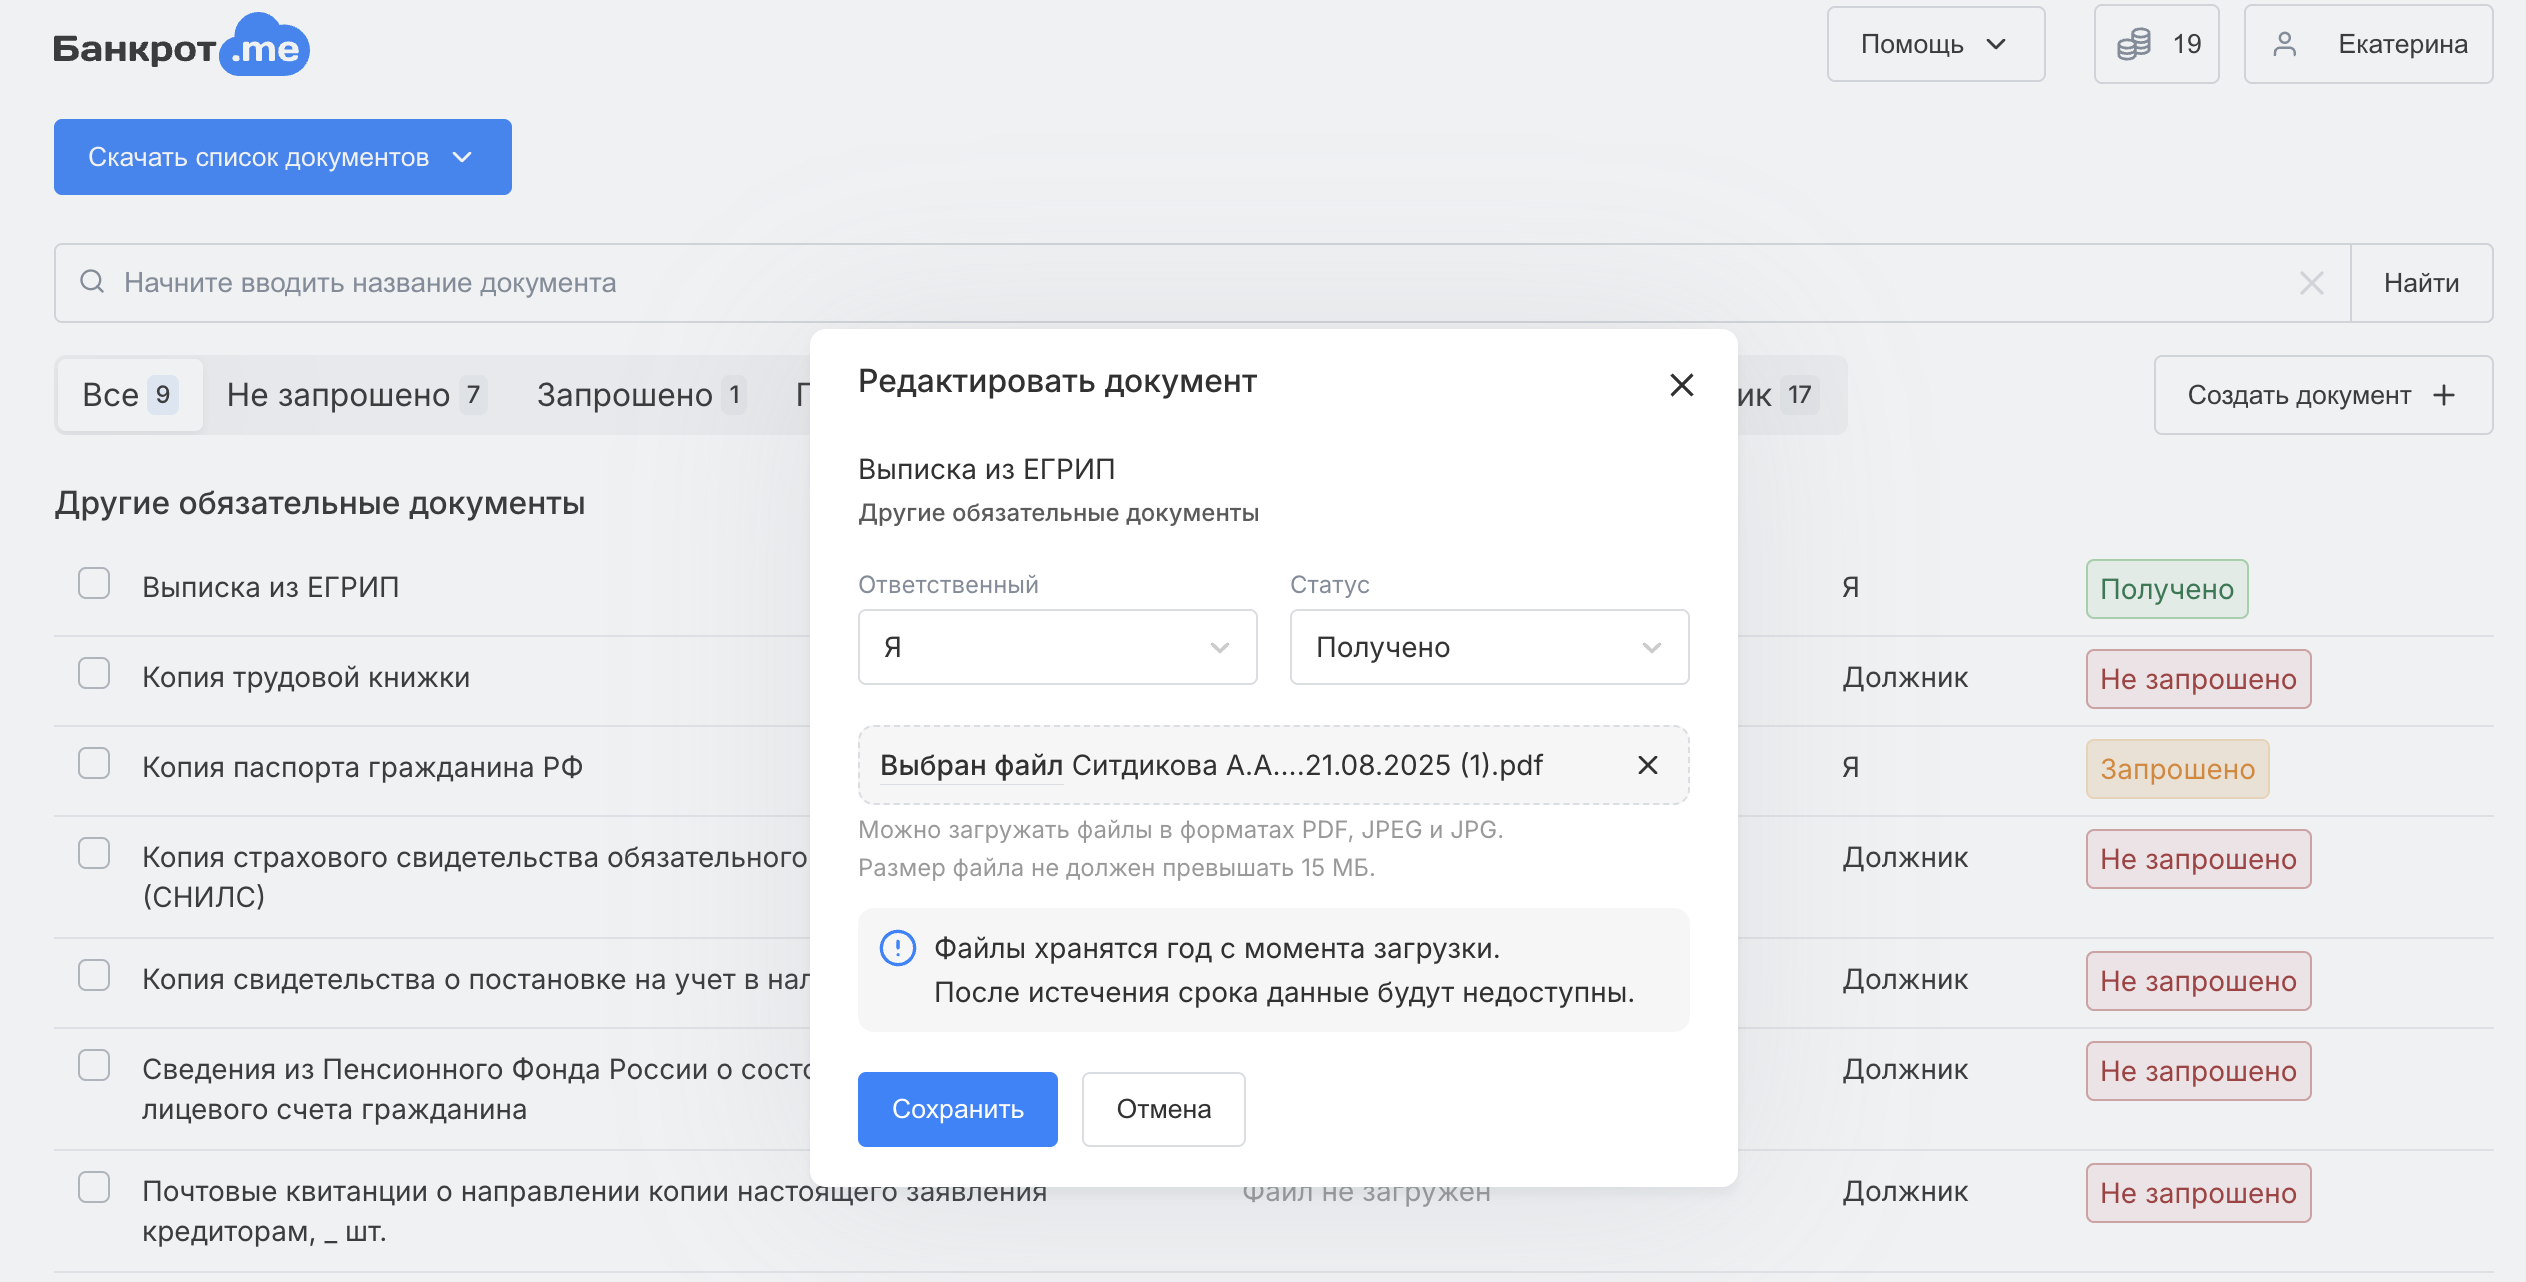The width and height of the screenshot is (2526, 1282).
Task: Tick checkbox for Копия свидетельства о постановке
Action: pos(94,975)
